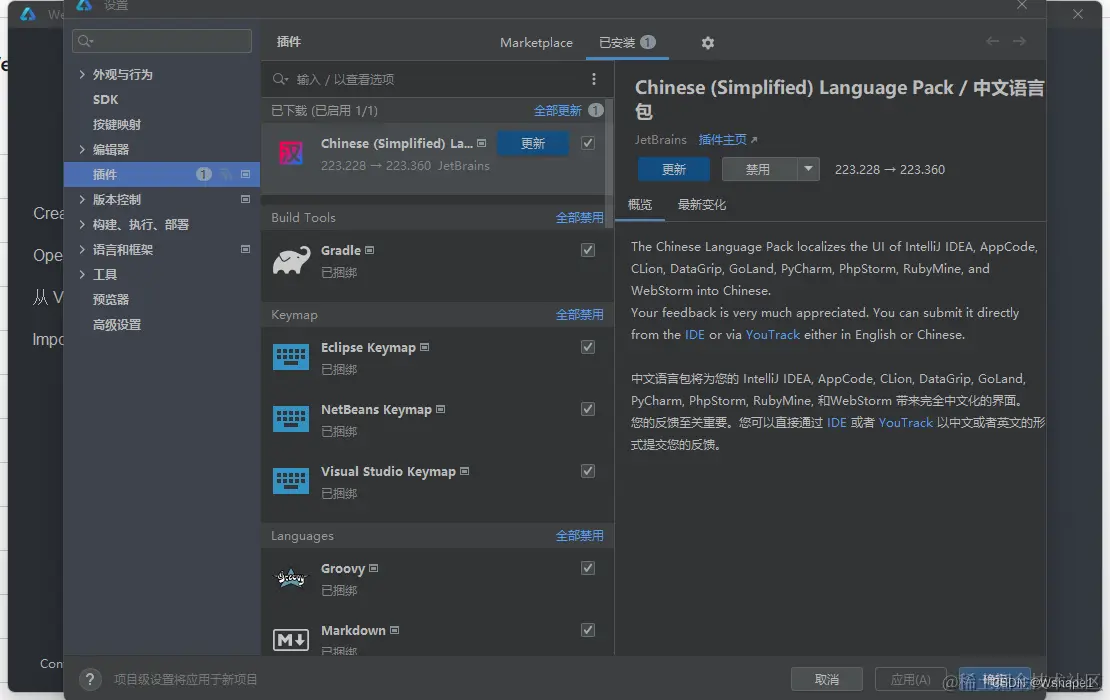Click the Markdown plugin icon
The image size is (1110, 700).
pos(291,640)
